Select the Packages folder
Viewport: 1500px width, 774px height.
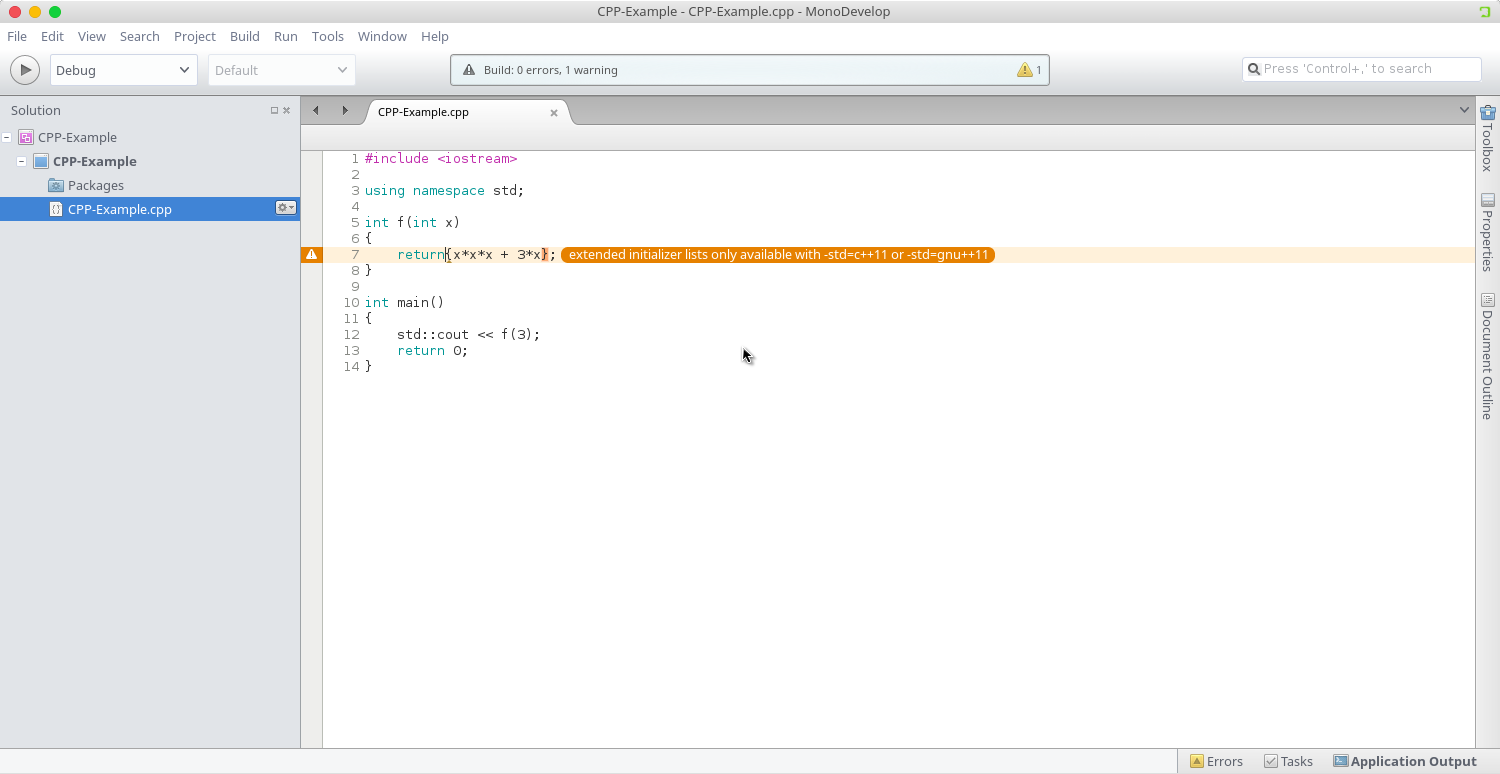point(96,185)
